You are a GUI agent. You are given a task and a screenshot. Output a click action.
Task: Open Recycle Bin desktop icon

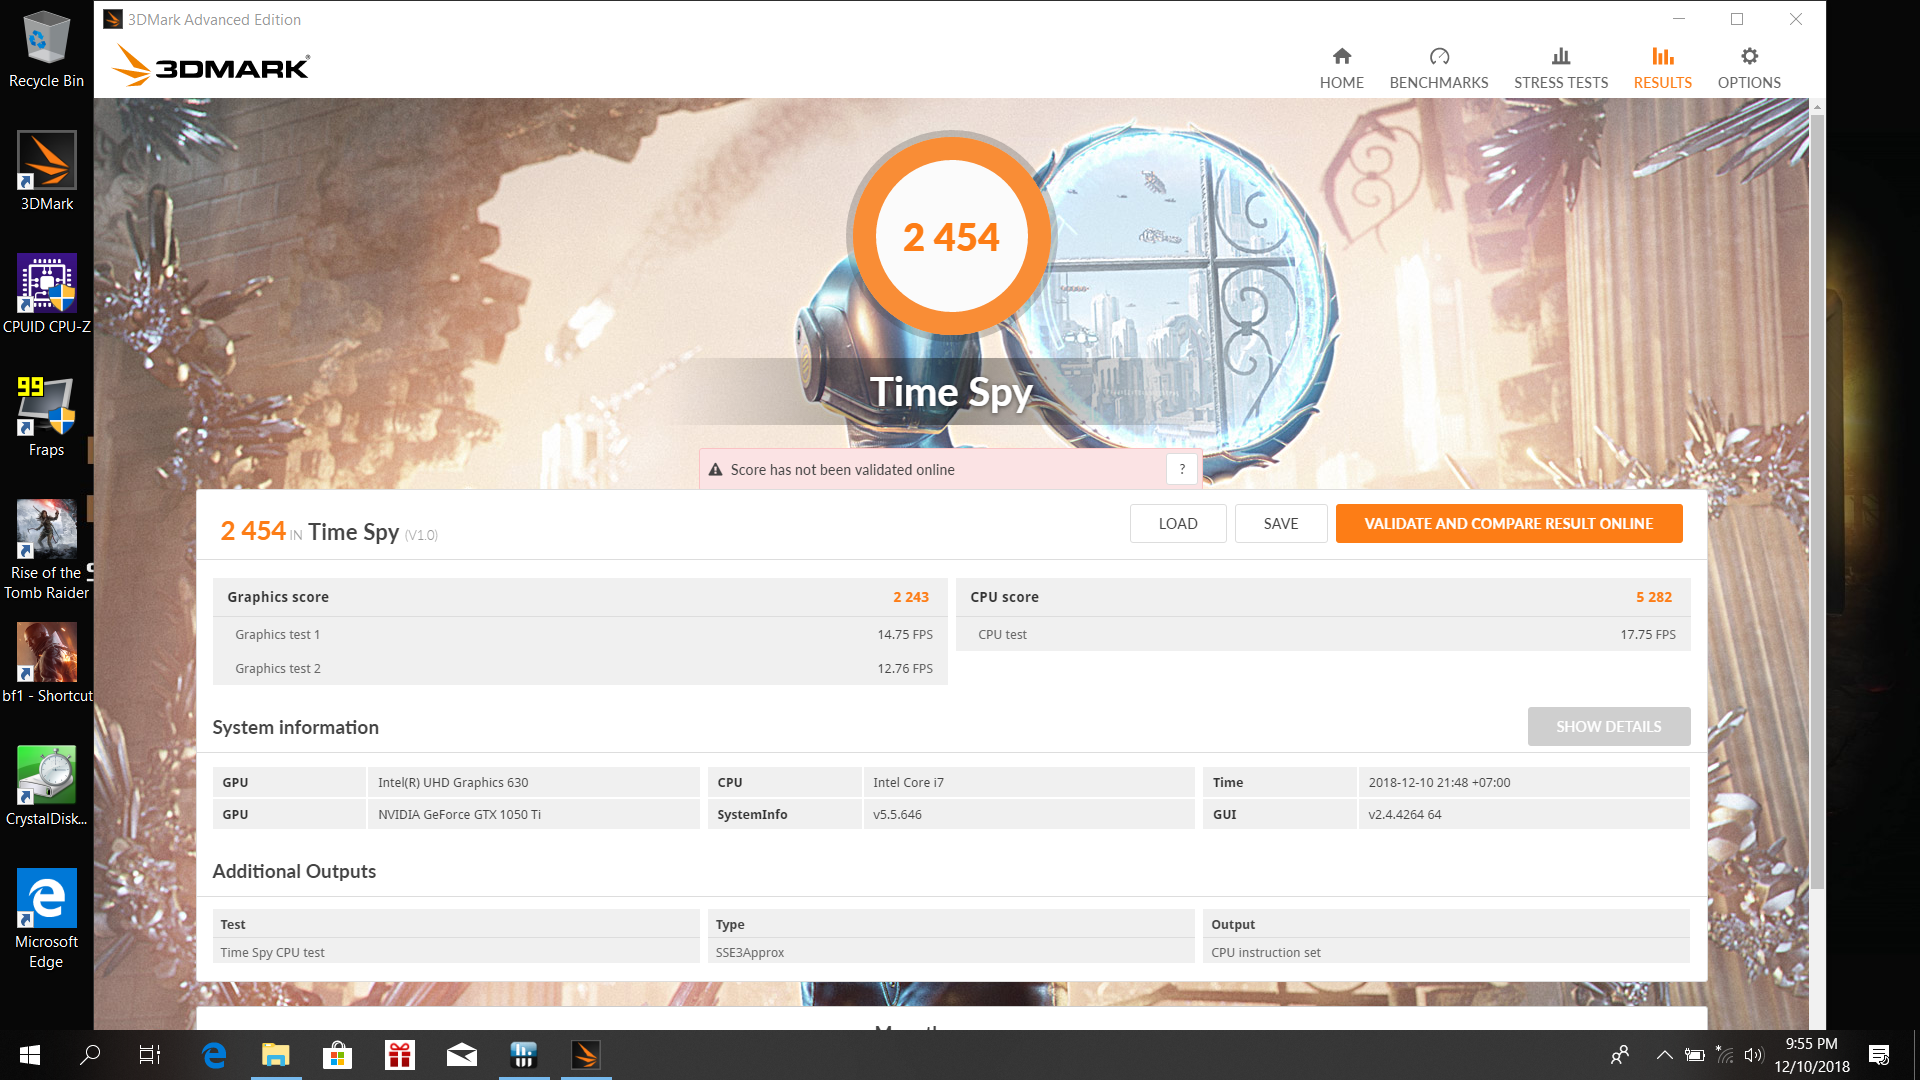(x=46, y=50)
